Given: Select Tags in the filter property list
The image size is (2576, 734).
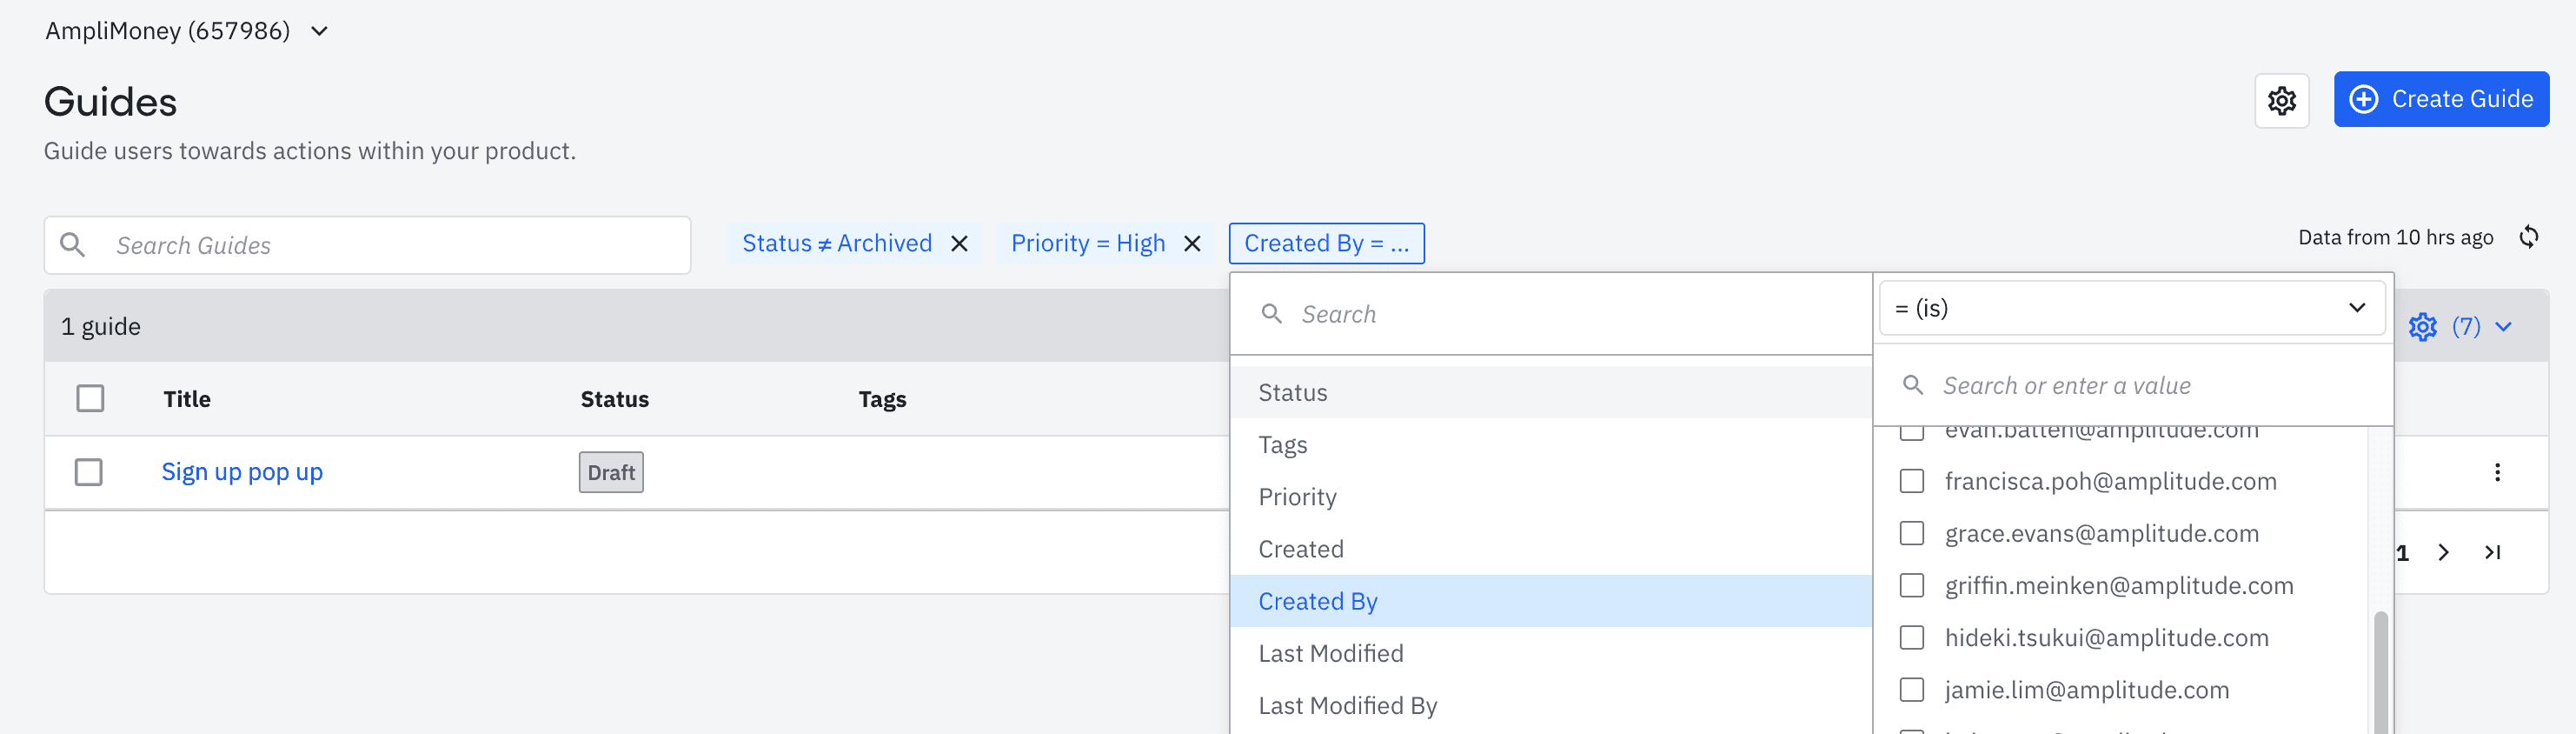Looking at the screenshot, I should [1282, 445].
